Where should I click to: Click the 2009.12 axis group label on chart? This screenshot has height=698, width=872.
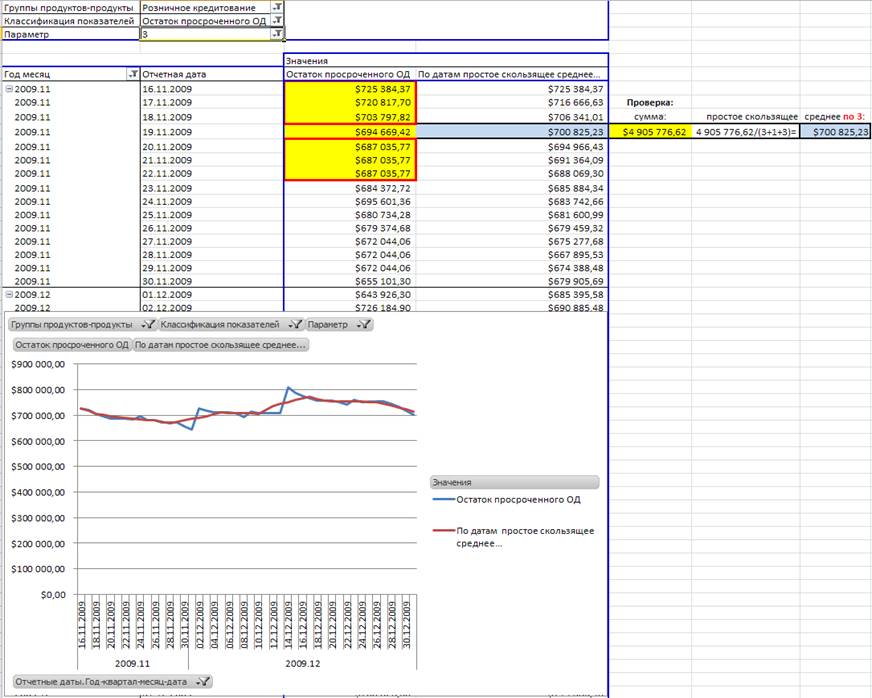[303, 664]
